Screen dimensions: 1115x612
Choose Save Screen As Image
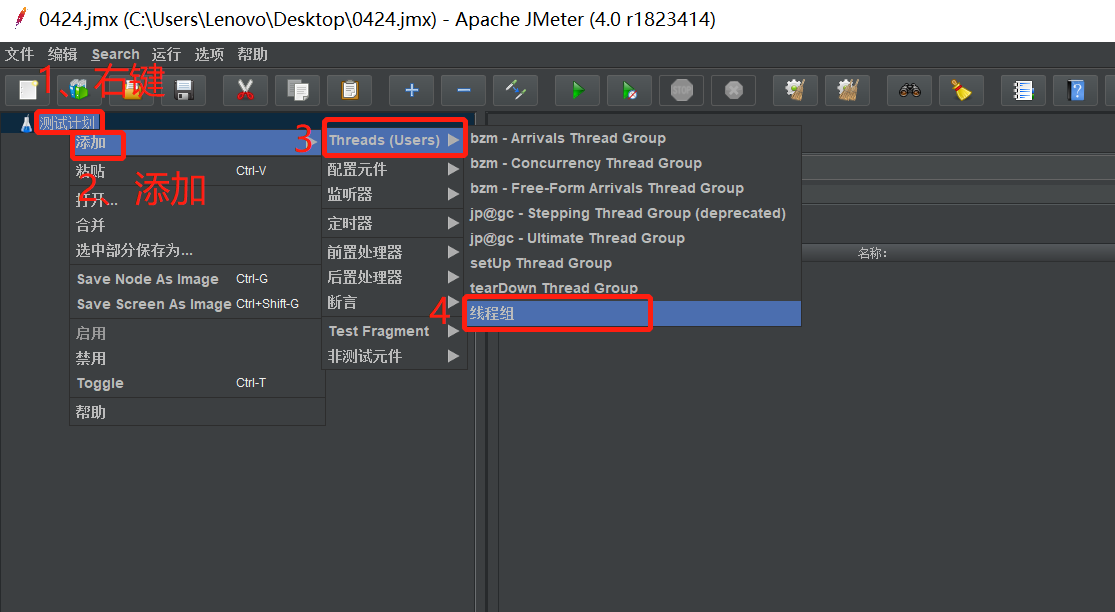point(197,304)
